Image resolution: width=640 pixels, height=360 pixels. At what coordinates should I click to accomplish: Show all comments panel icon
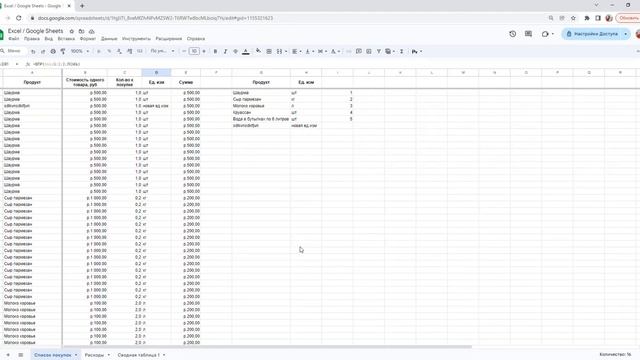click(x=529, y=34)
